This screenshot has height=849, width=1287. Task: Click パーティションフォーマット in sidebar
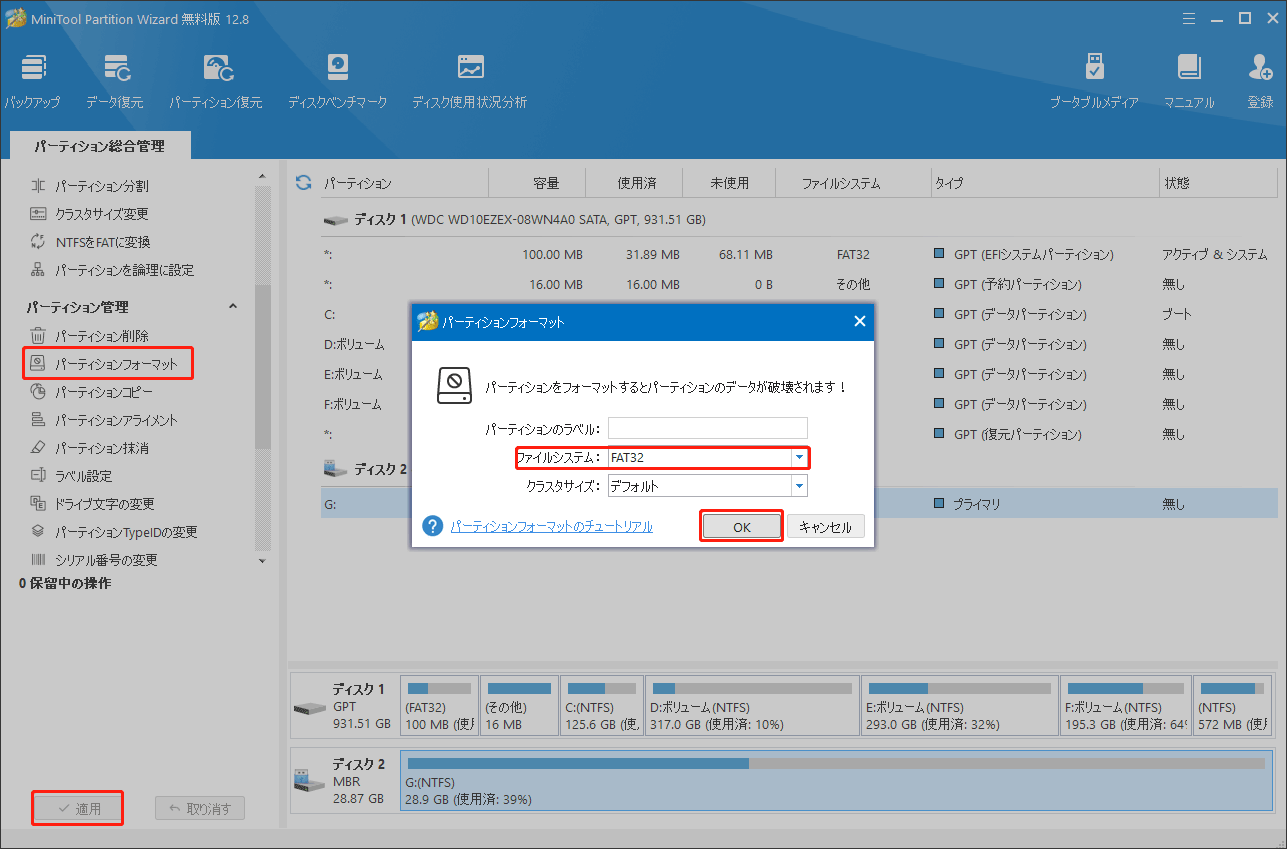pyautogui.click(x=106, y=364)
